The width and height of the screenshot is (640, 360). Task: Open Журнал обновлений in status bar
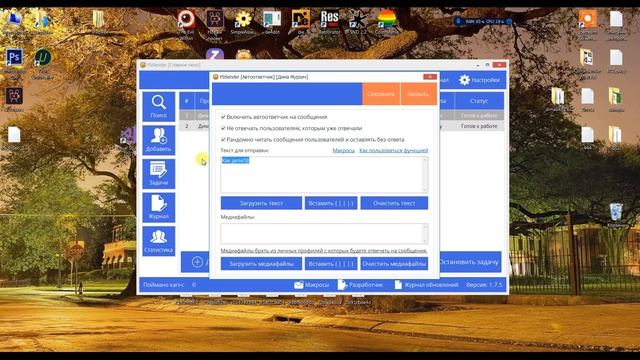(x=427, y=285)
